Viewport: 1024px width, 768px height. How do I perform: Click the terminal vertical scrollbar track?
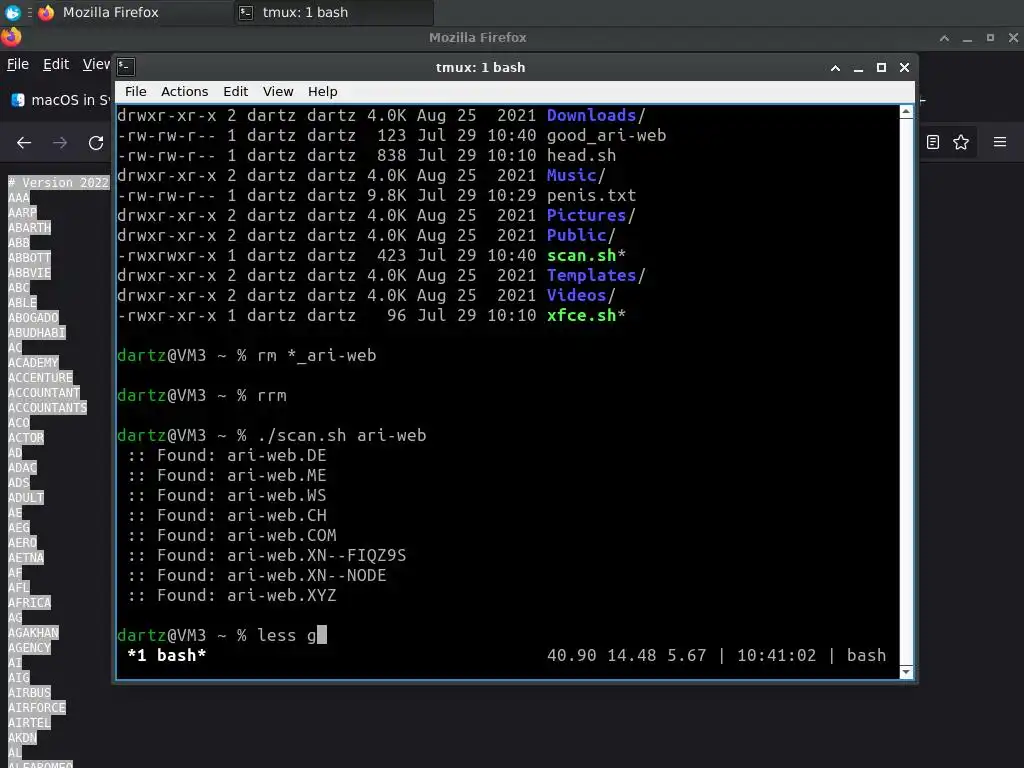tap(906, 392)
